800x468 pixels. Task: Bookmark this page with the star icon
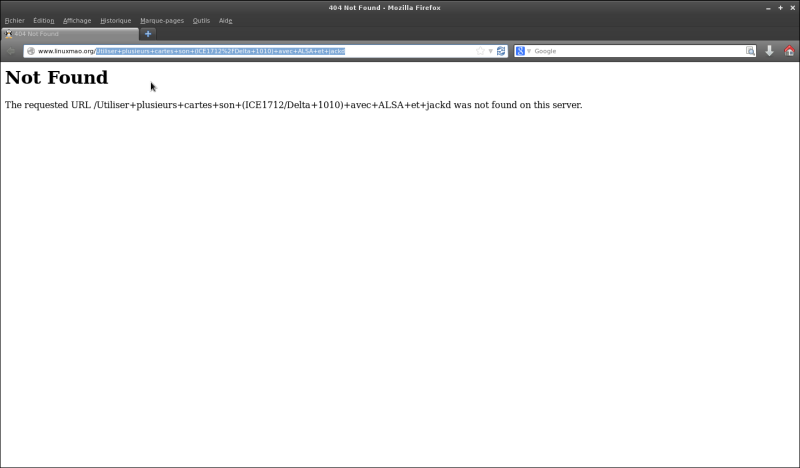click(480, 51)
